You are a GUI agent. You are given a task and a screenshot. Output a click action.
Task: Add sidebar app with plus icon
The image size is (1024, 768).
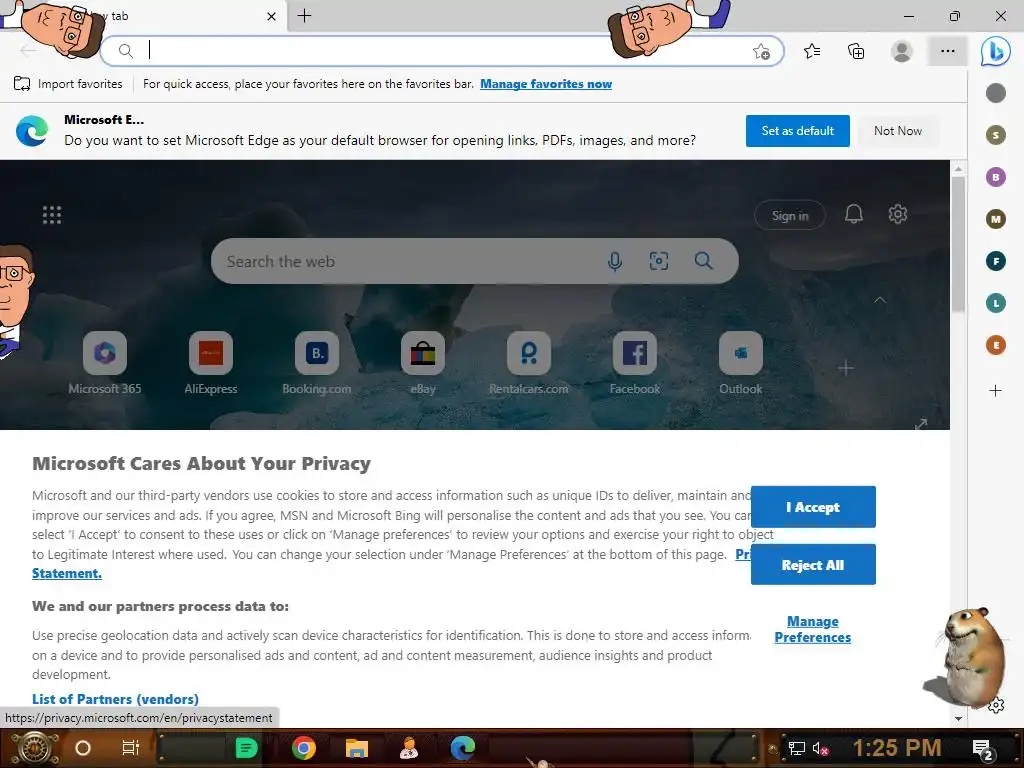pos(995,391)
